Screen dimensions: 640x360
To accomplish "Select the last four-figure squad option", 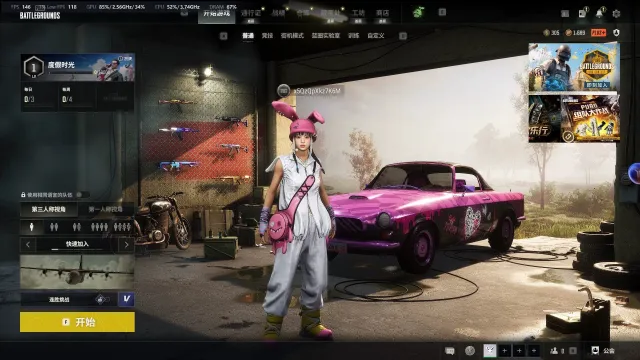I will [x=122, y=227].
